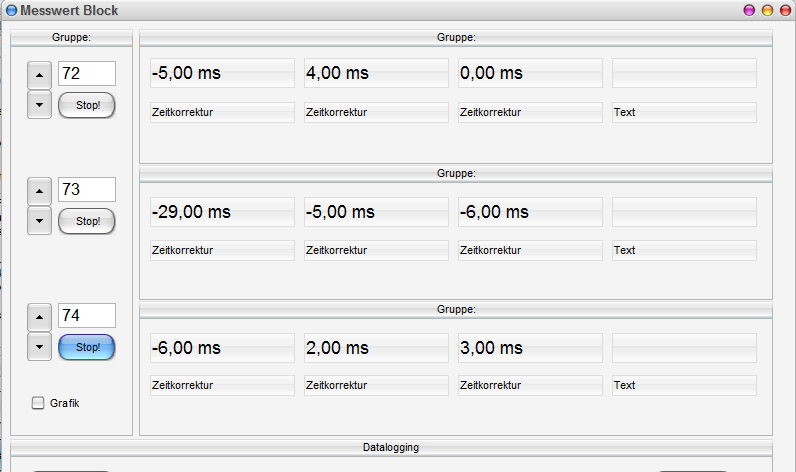Focus the group number field showing 74
This screenshot has height=472, width=796.
87,316
